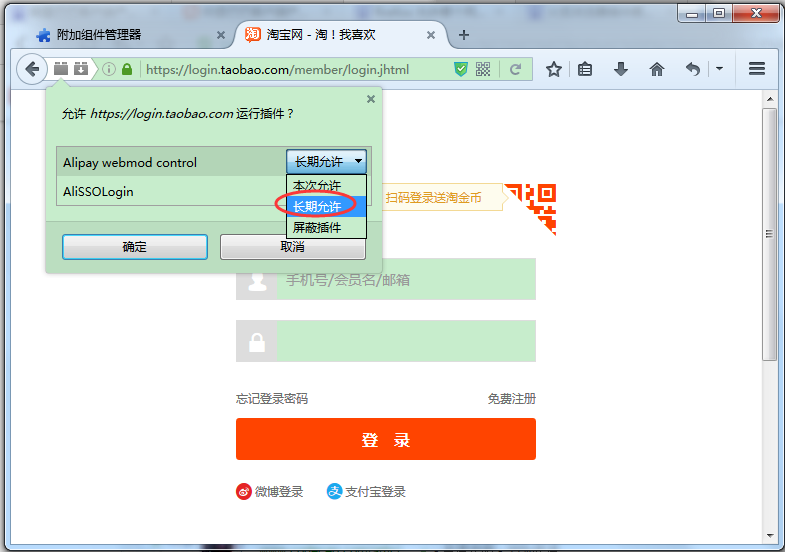The width and height of the screenshot is (785, 552).
Task: Open a new tab with the plus button
Action: coord(463,35)
